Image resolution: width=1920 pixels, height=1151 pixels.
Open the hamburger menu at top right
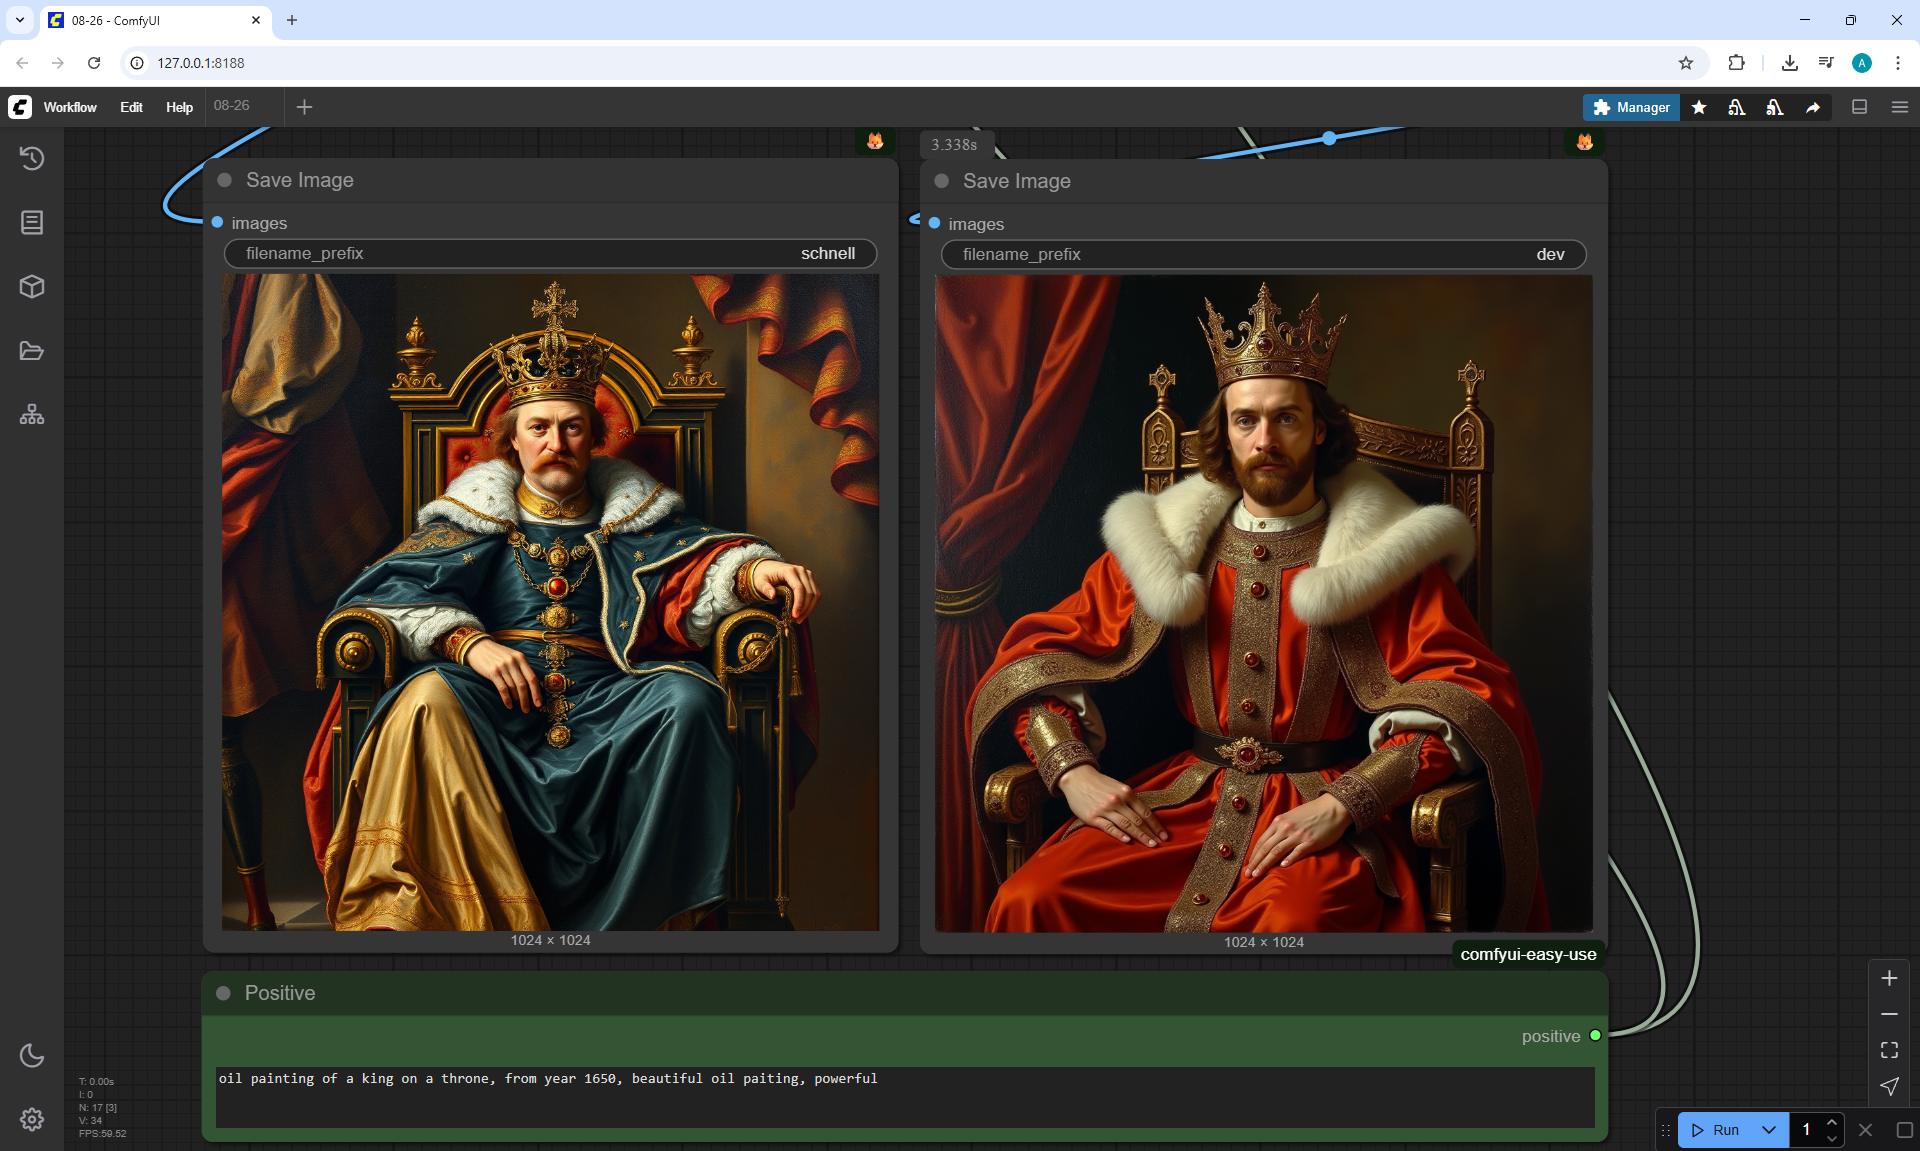(1900, 107)
